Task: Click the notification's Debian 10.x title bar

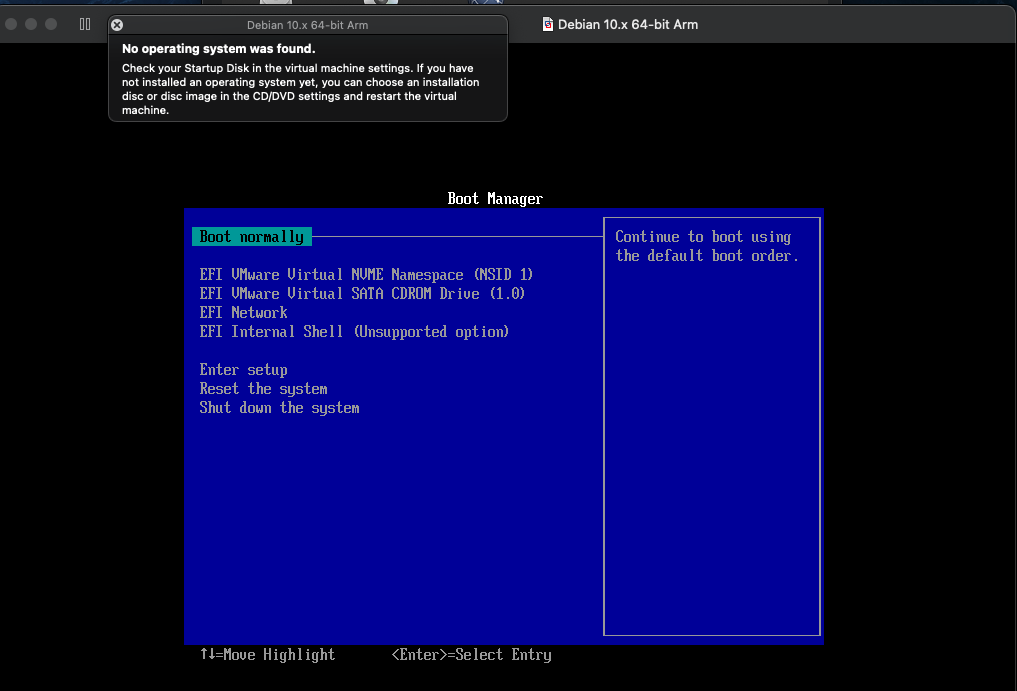Action: click(x=307, y=25)
